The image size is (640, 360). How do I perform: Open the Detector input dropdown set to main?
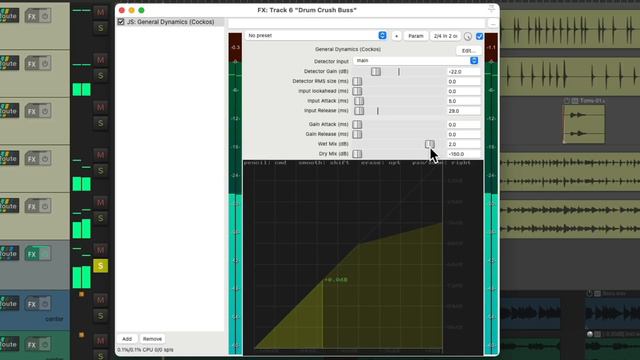pos(416,60)
